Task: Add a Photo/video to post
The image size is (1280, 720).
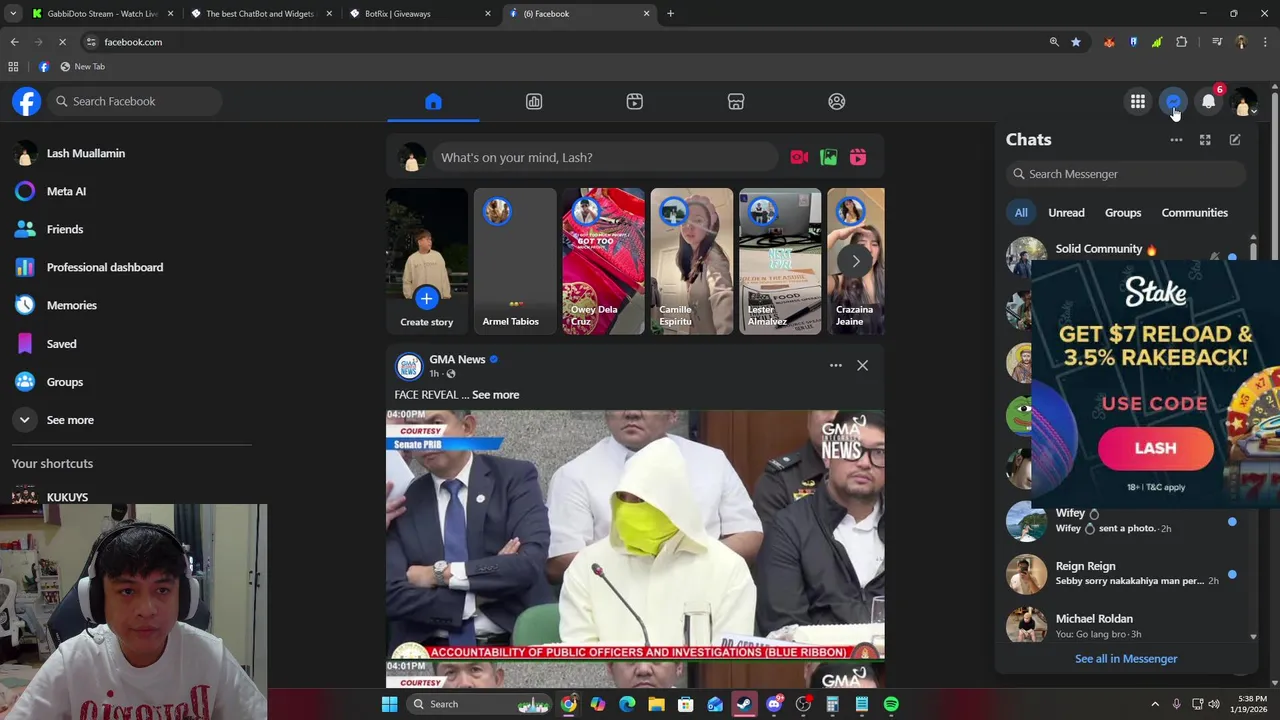Action: [828, 157]
